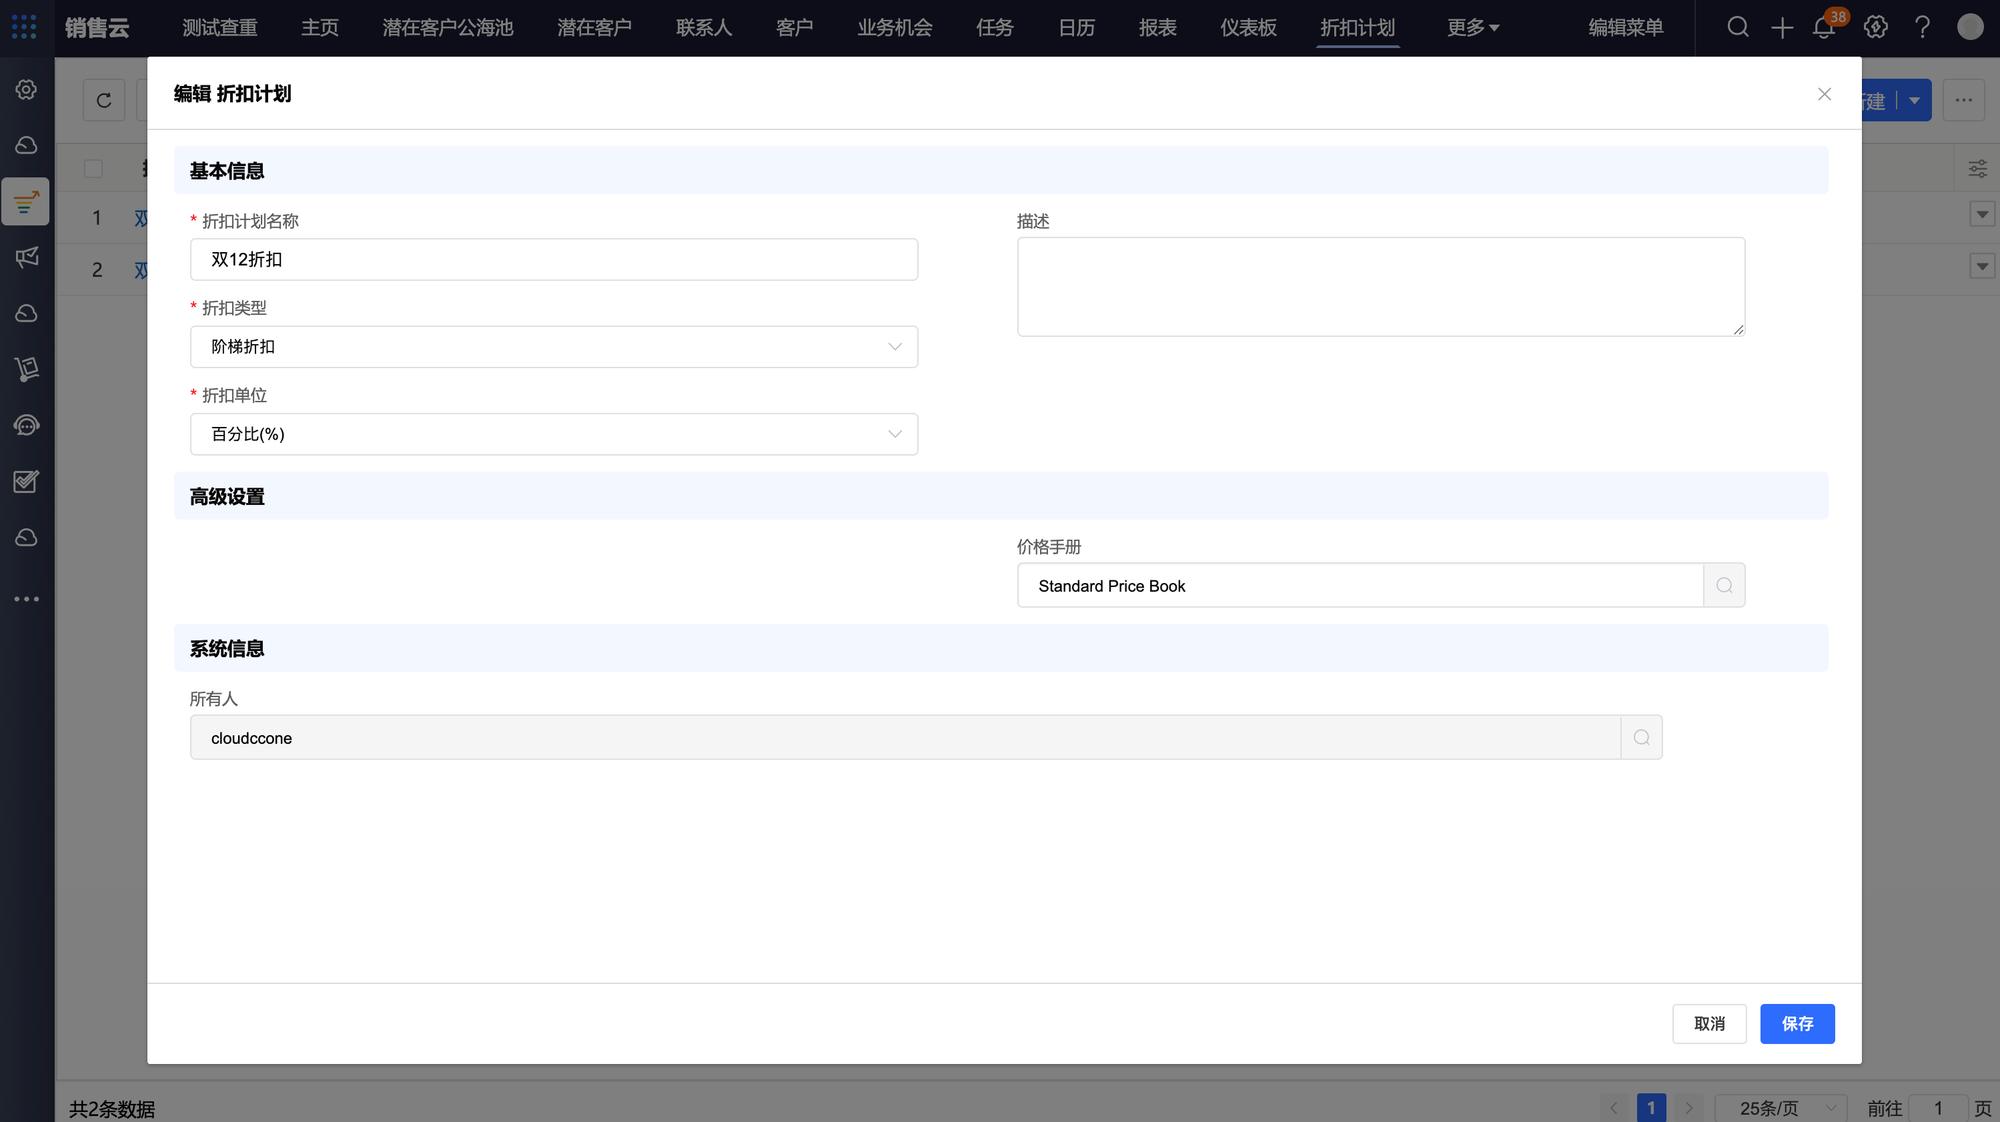This screenshot has width=2000, height=1122.
Task: Click the refresh list icon
Action: tap(104, 100)
